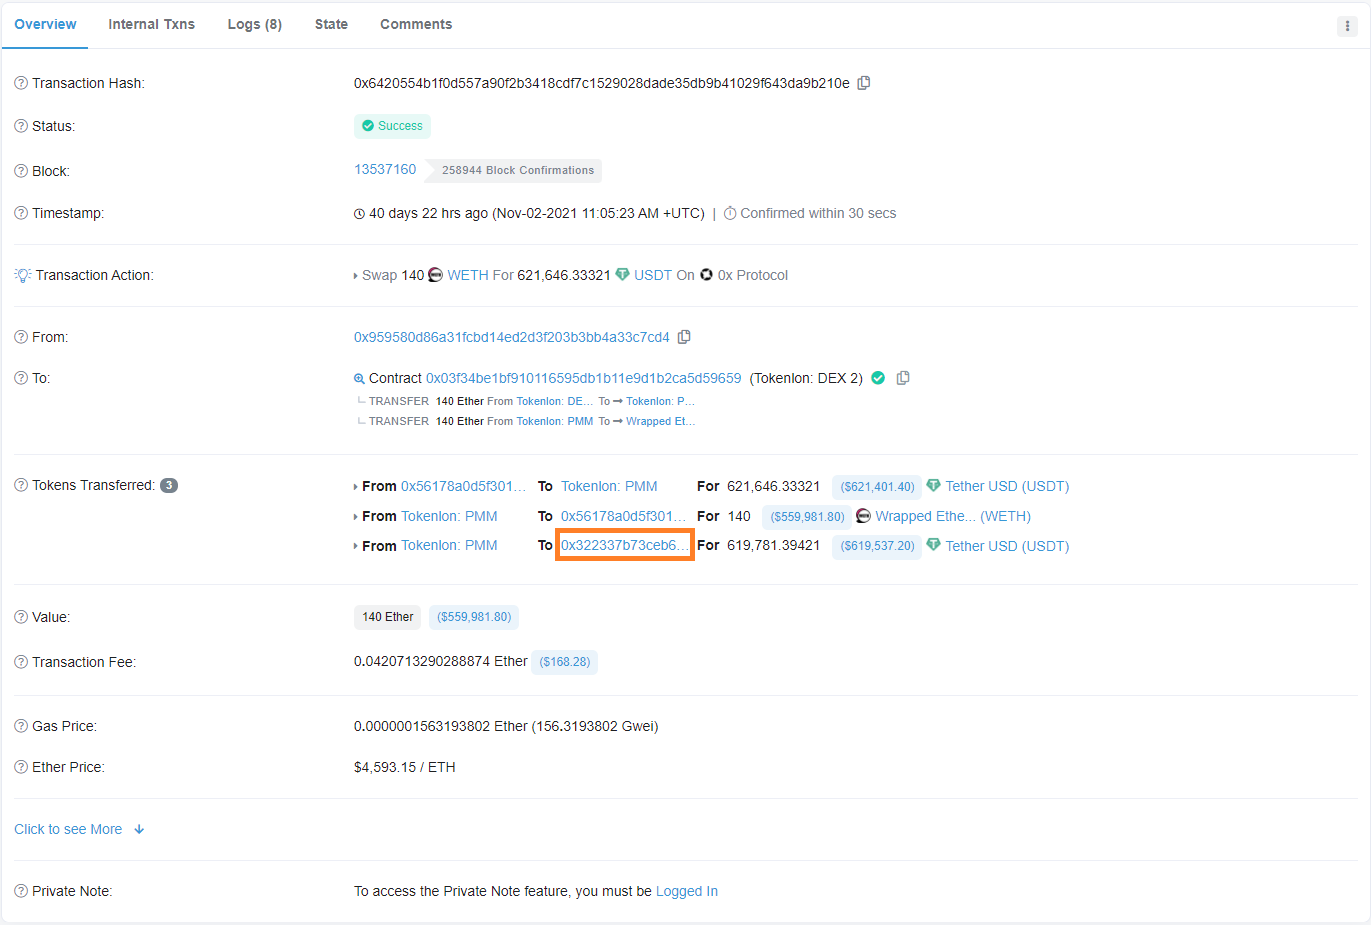The width and height of the screenshot is (1371, 925).
Task: Select the 156.3193802 Gwei gas price text
Action: [x=594, y=726]
